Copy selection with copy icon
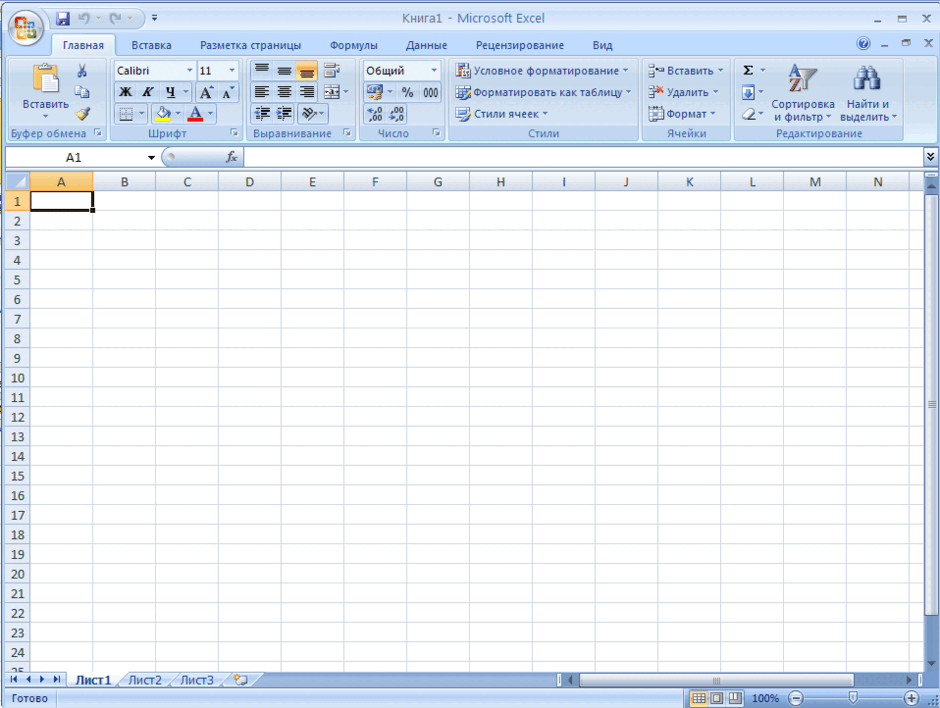Image resolution: width=940 pixels, height=708 pixels. click(x=82, y=92)
